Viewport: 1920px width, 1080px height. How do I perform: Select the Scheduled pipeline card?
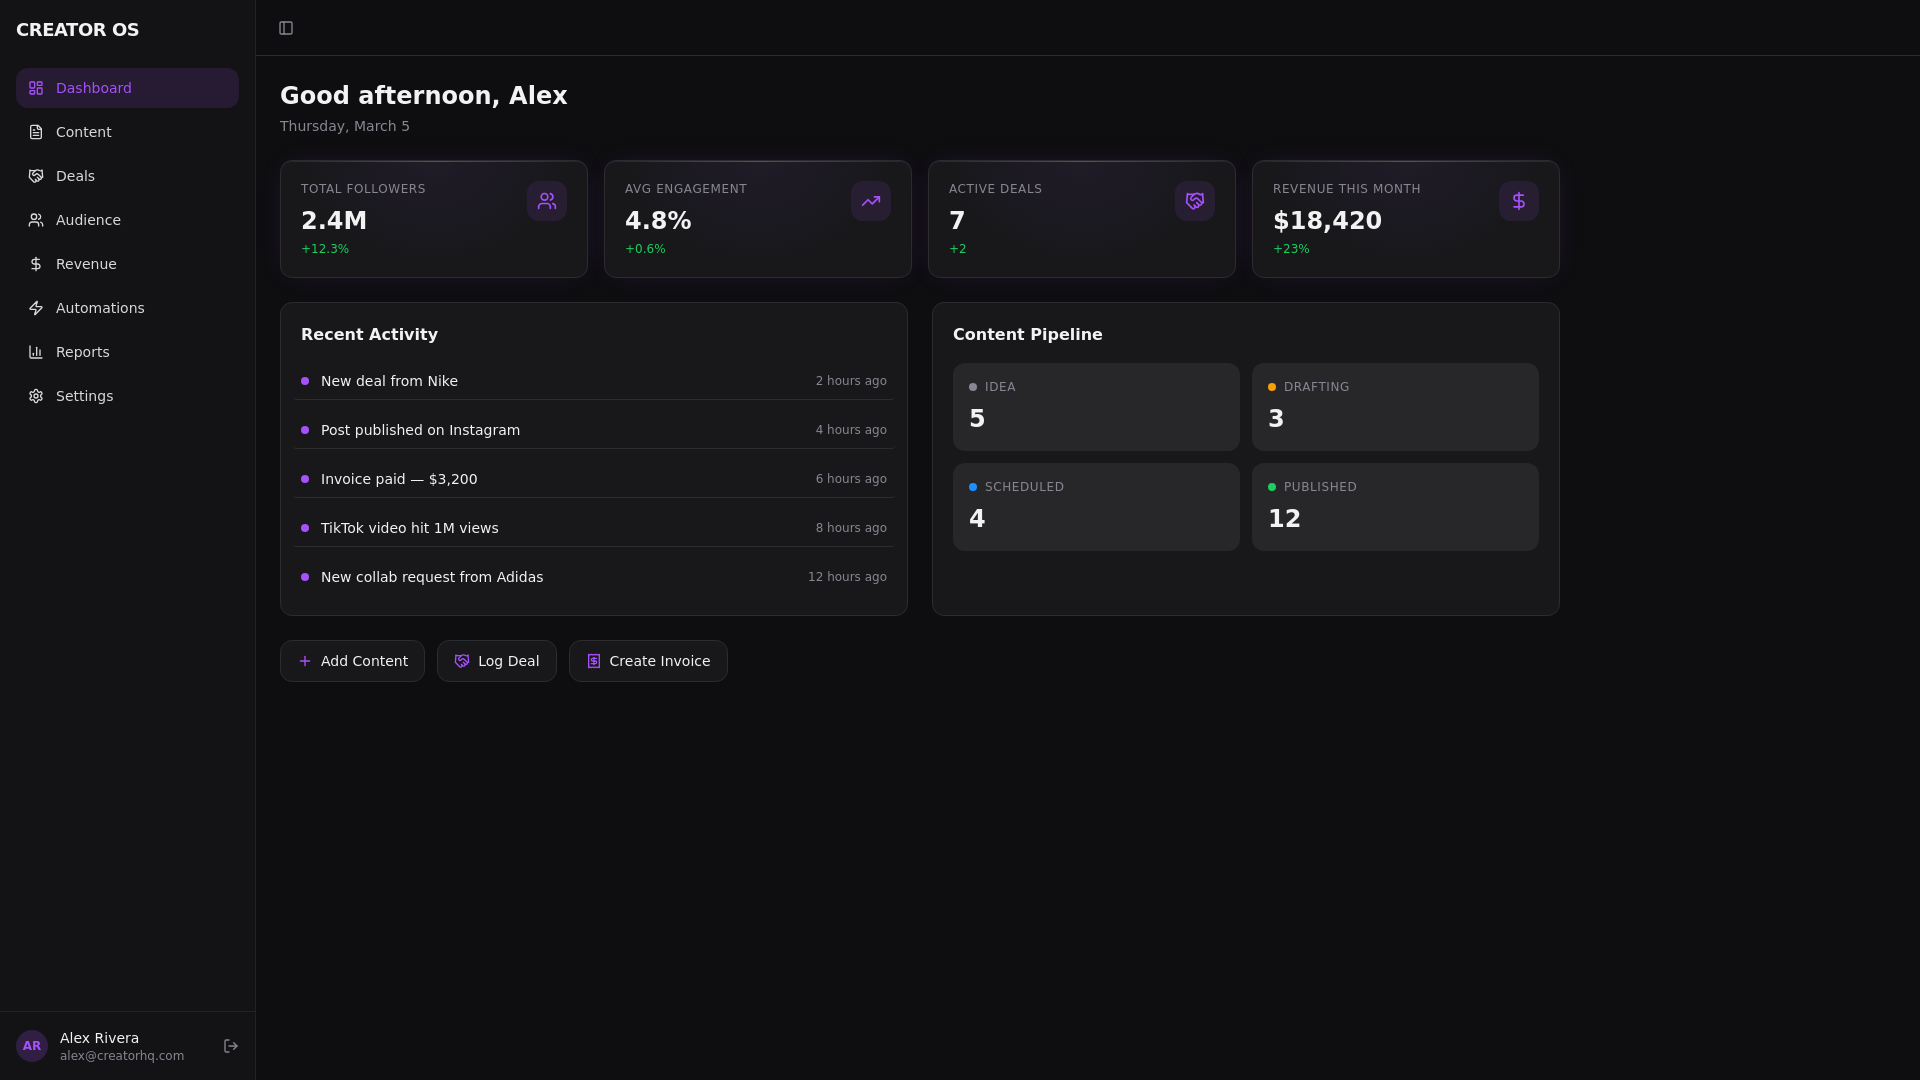(x=1096, y=507)
